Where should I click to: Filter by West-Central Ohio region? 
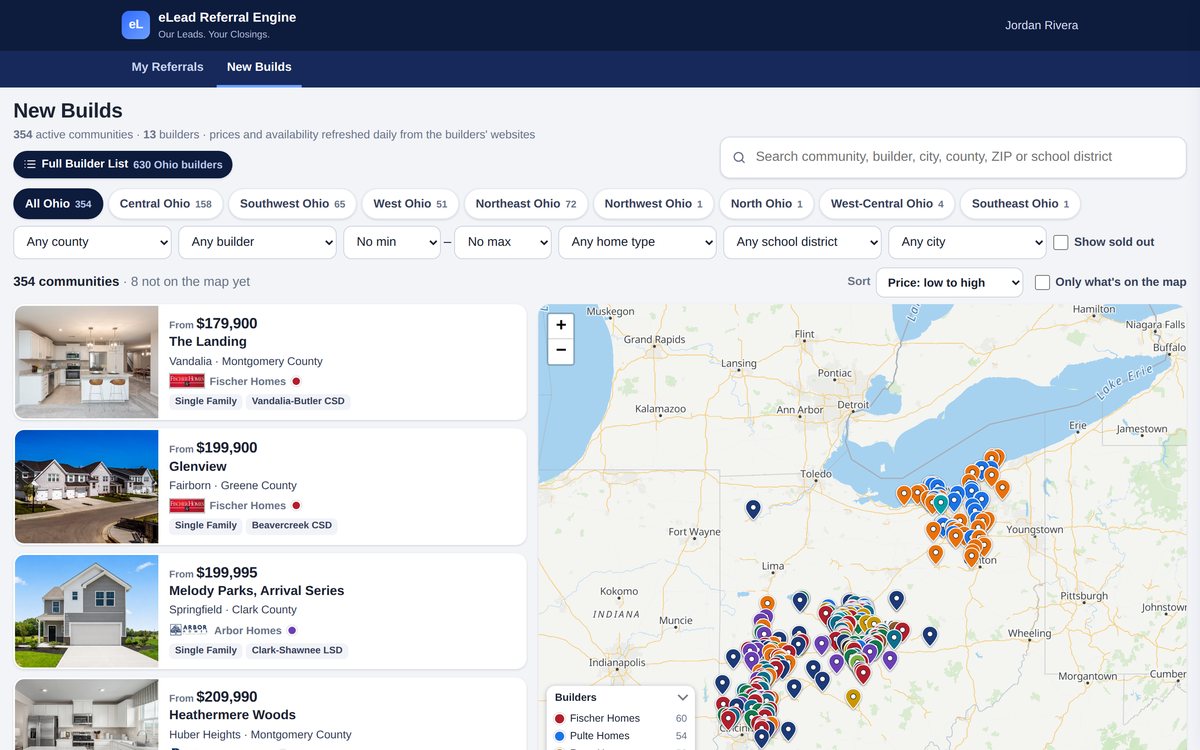pos(887,203)
